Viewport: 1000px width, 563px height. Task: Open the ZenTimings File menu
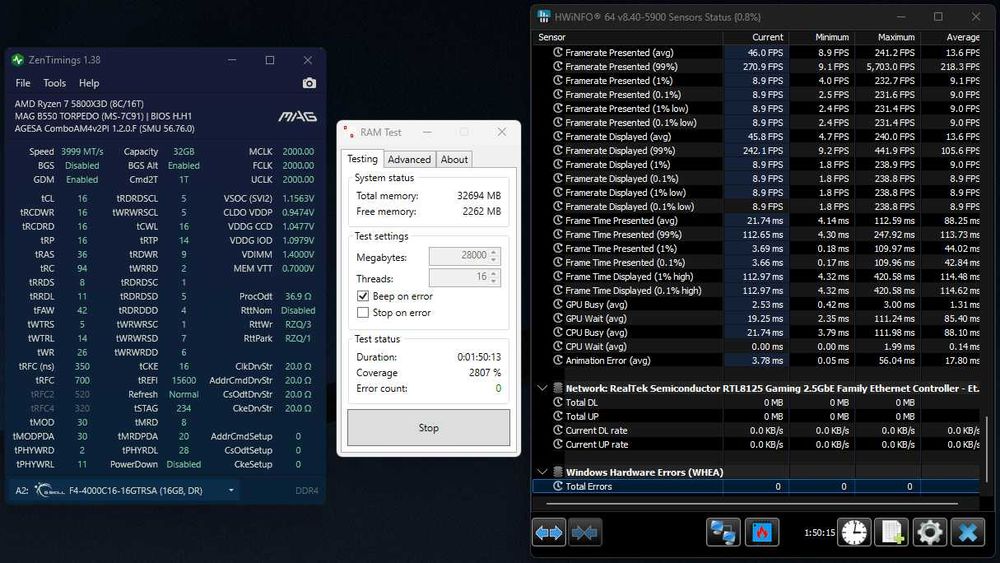23,83
